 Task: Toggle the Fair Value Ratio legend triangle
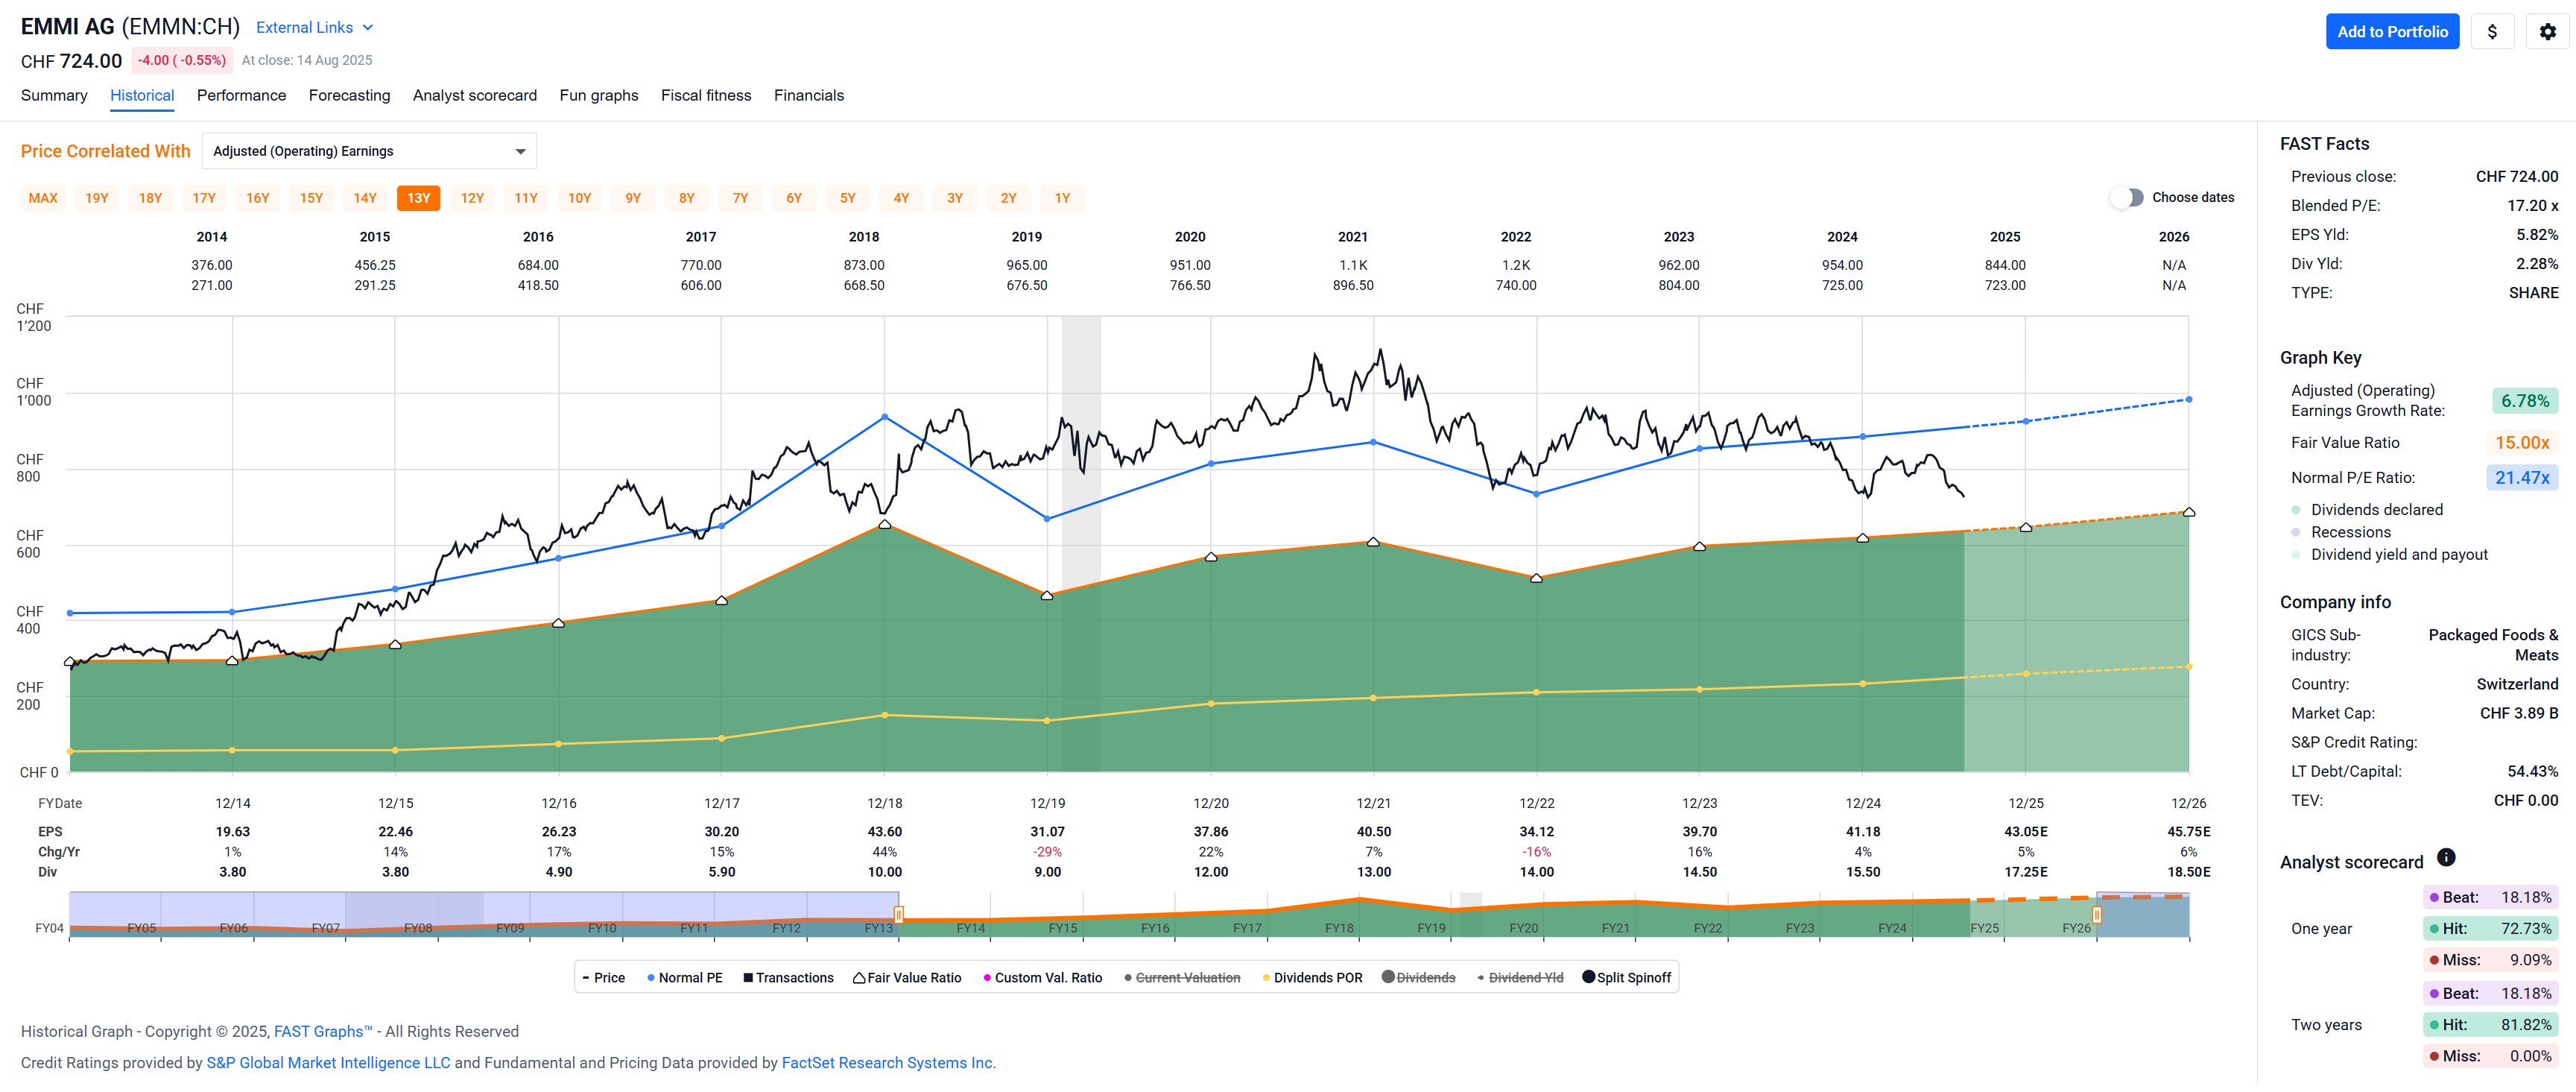[859, 978]
